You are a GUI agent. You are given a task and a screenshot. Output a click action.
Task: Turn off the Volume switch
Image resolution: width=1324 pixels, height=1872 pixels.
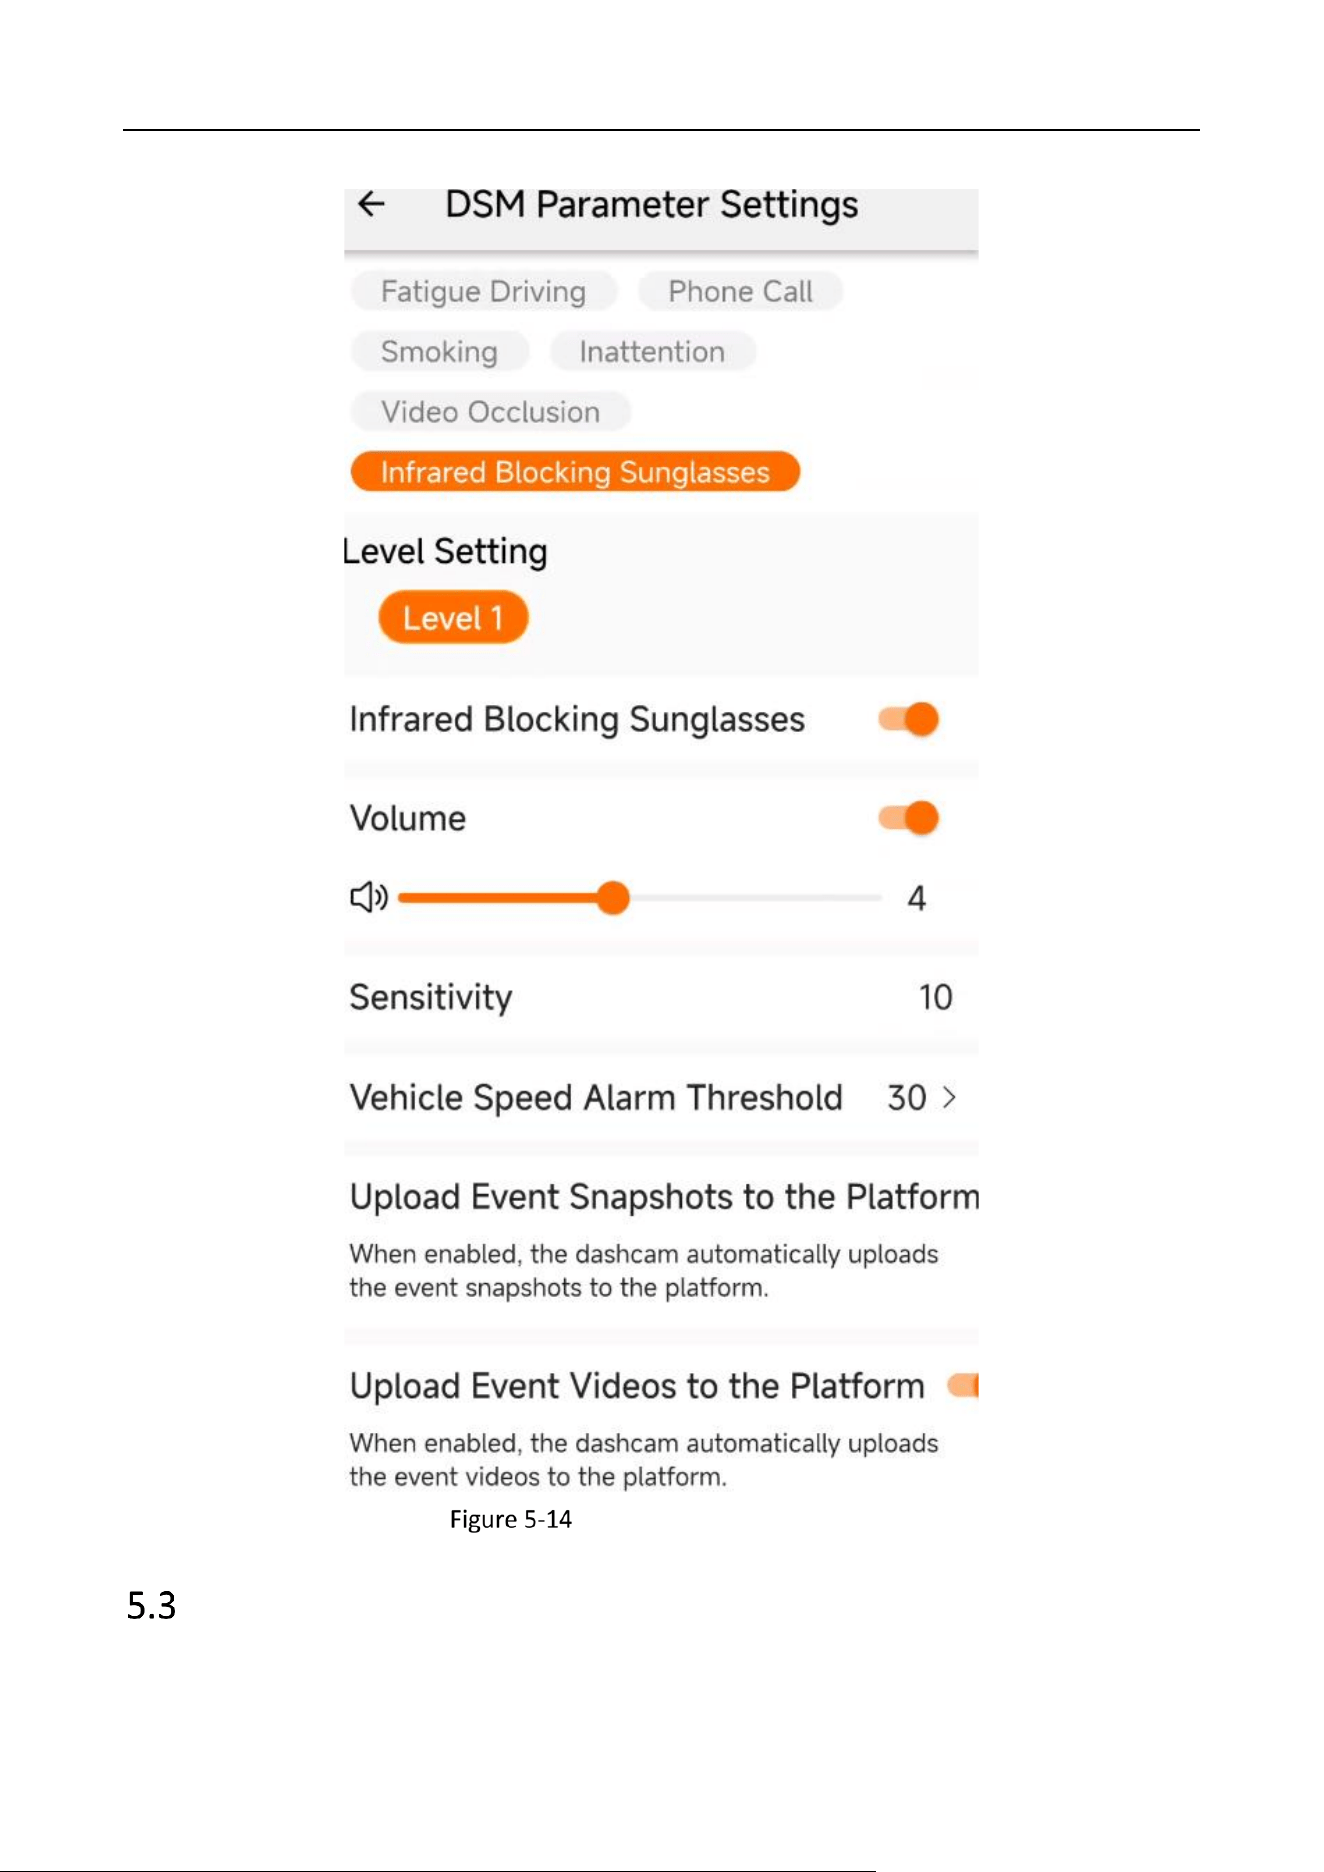pyautogui.click(x=908, y=818)
